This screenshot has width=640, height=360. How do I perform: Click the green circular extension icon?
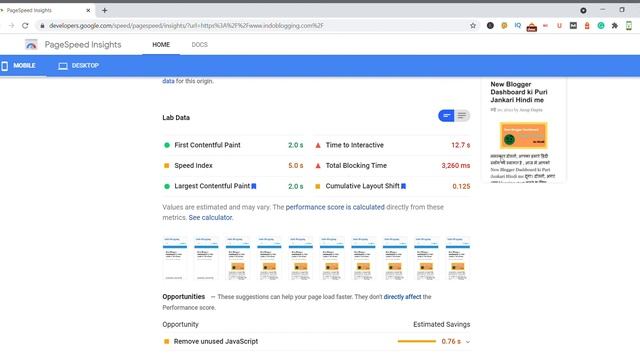point(601,26)
